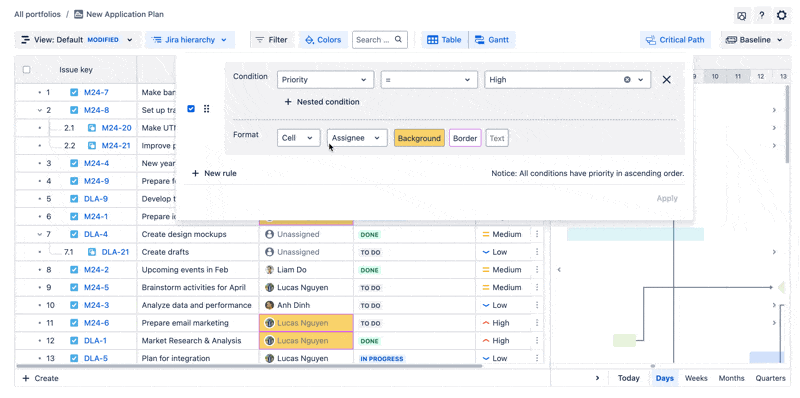Open the feedback chat icon
Image resolution: width=800 pixels, height=398 pixels.
742,15
